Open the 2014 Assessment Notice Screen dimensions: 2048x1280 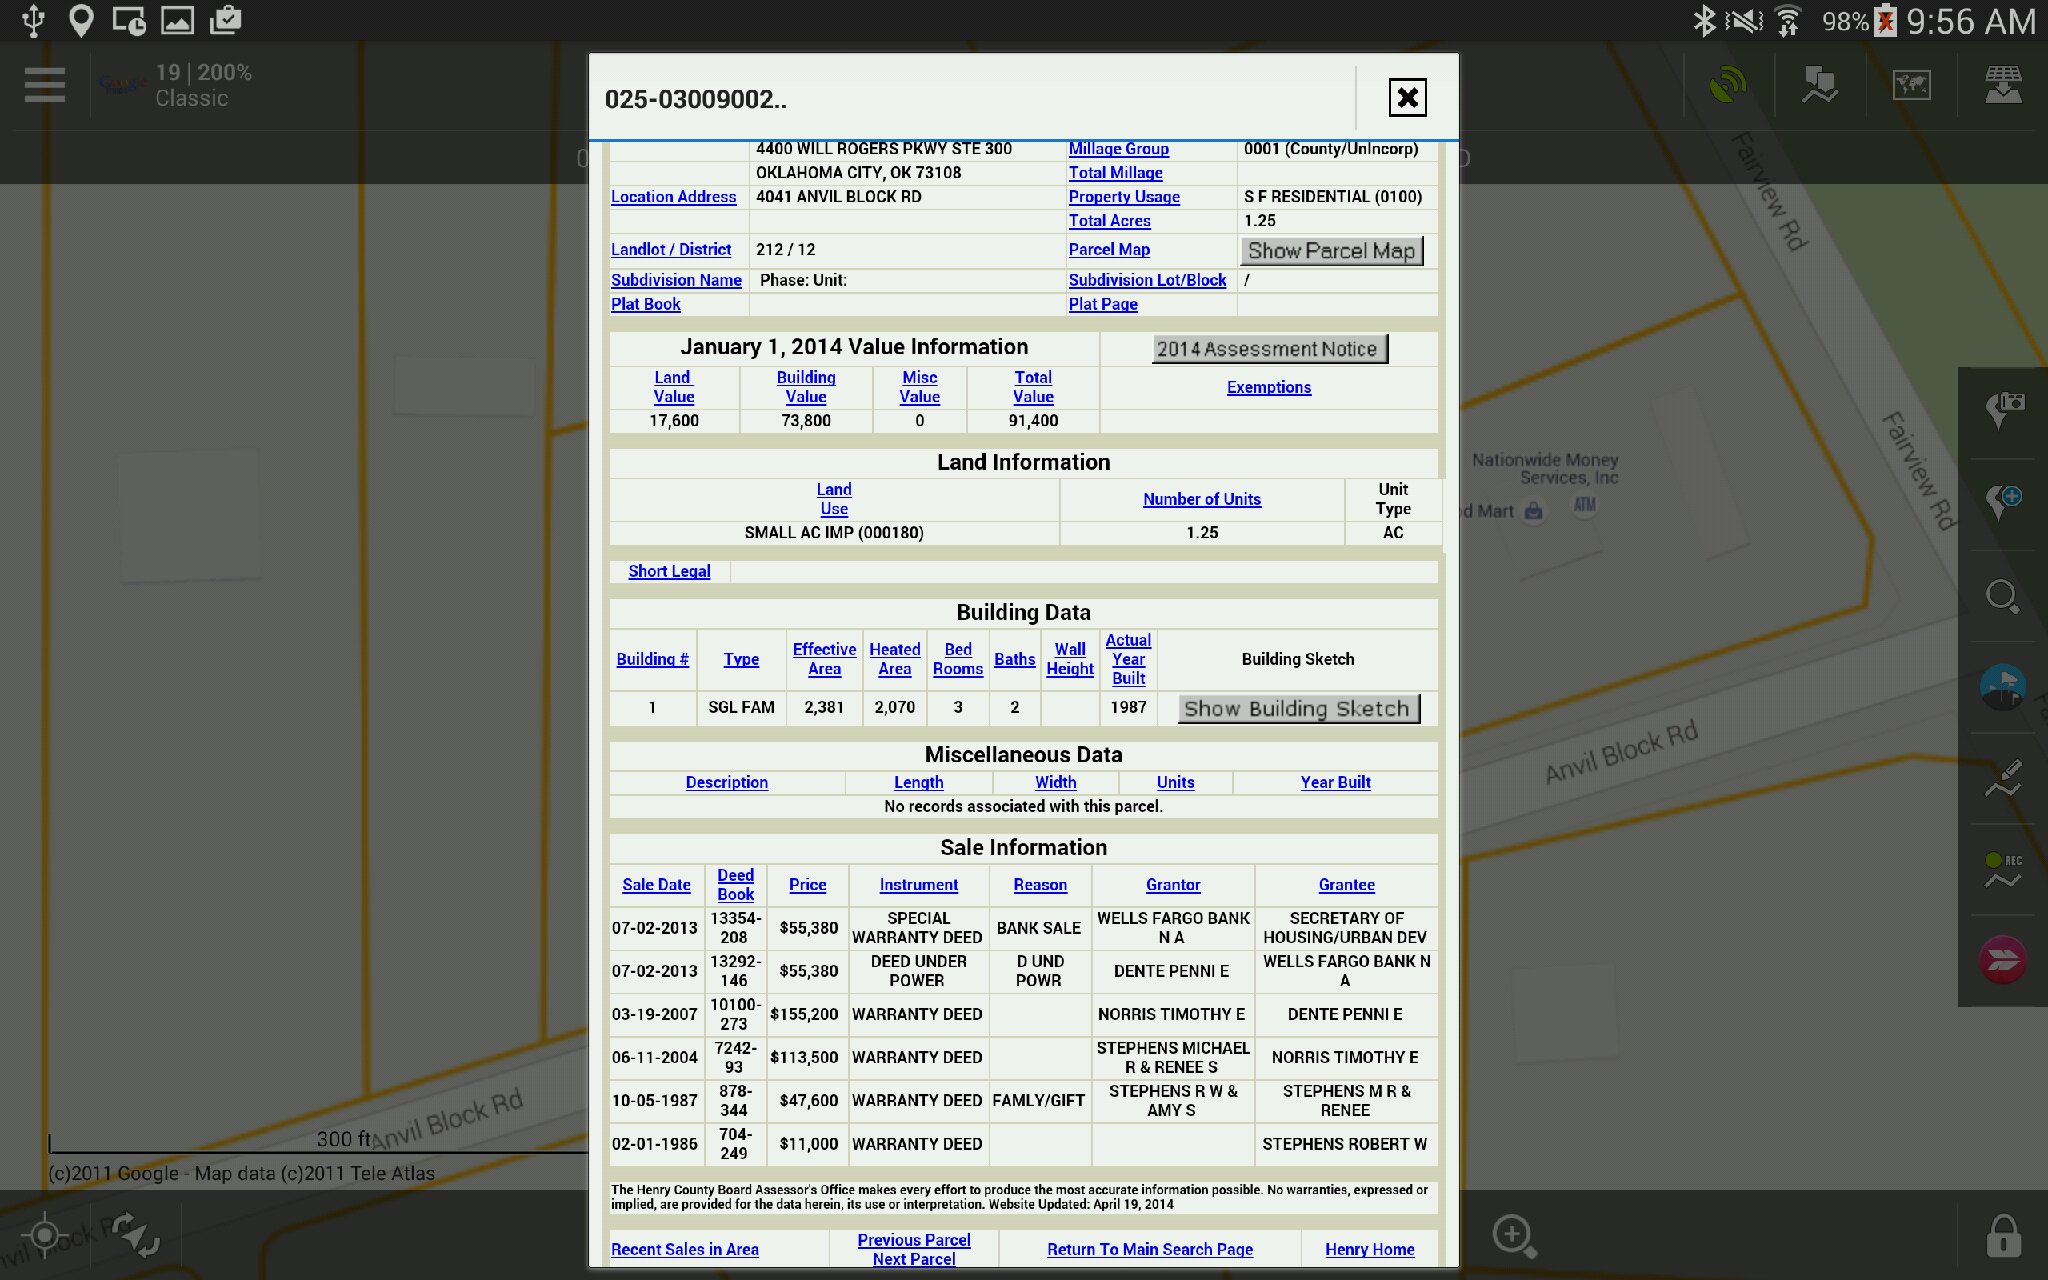click(x=1268, y=349)
